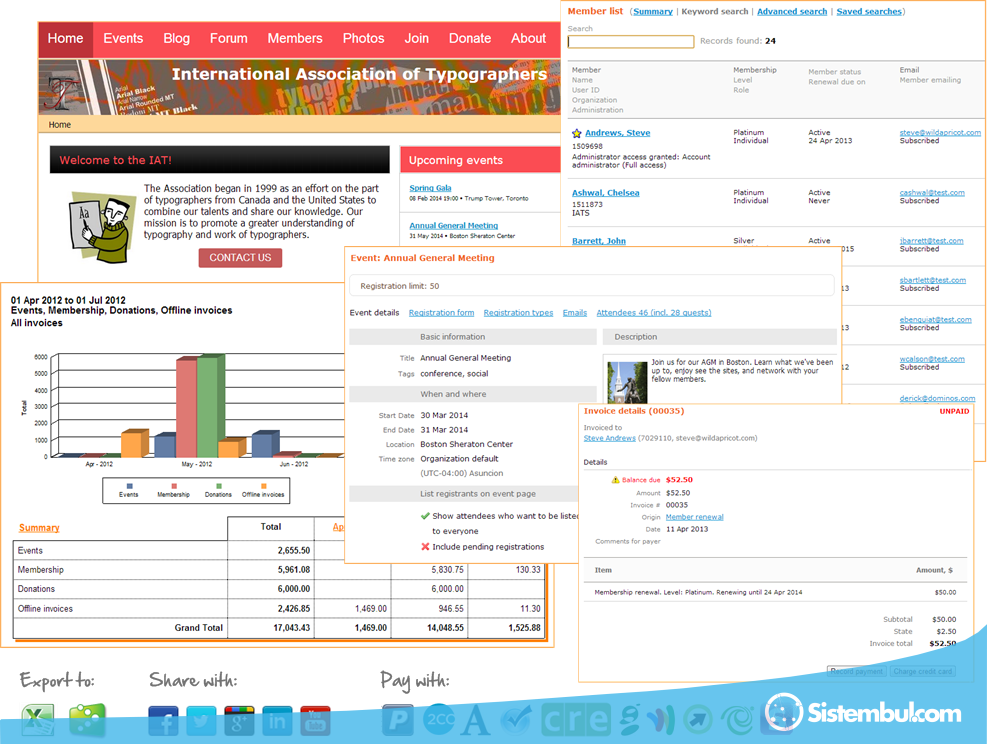Click the green check beside Show attendees

tap(426, 516)
